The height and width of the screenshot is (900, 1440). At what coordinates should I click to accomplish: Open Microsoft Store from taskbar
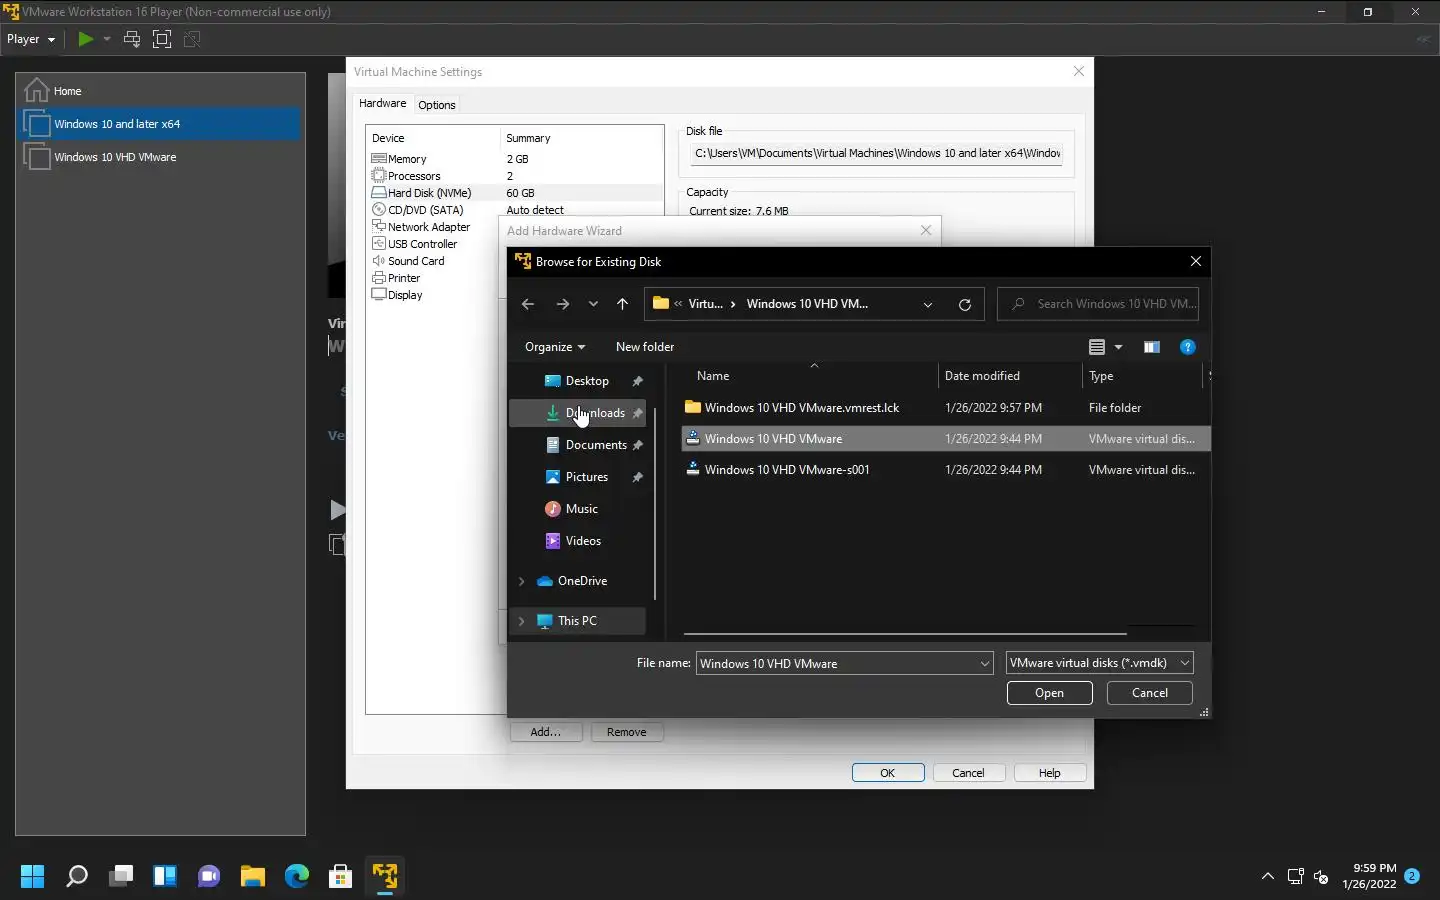coord(341,877)
